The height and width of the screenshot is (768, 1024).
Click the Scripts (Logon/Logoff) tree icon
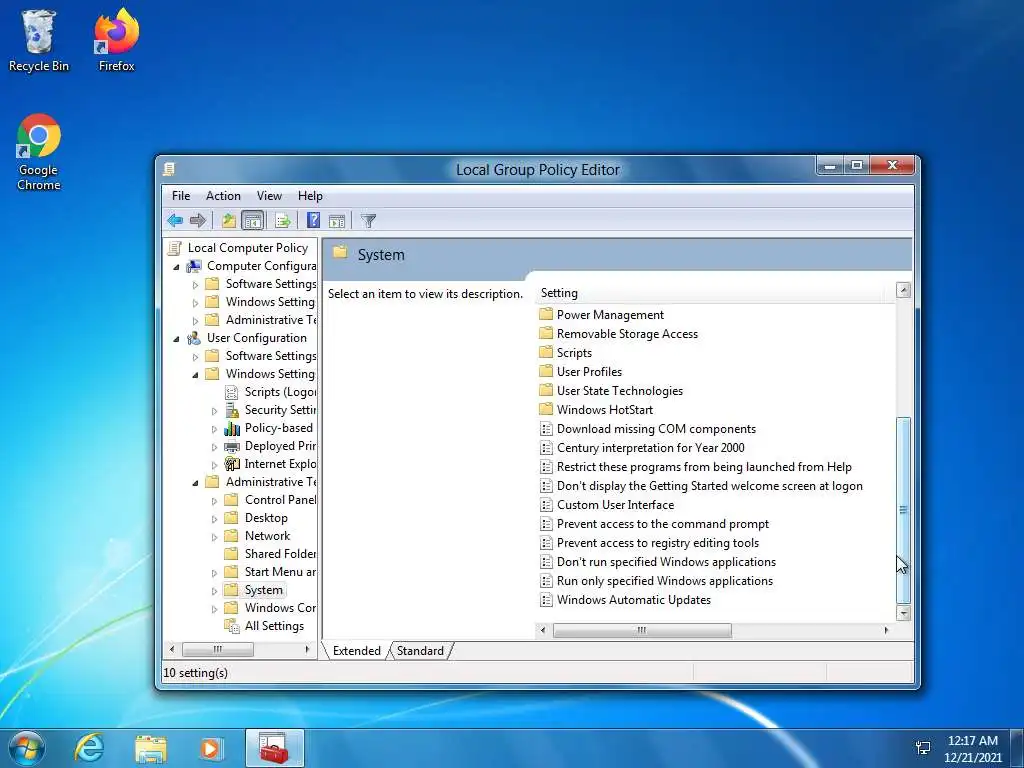point(231,392)
